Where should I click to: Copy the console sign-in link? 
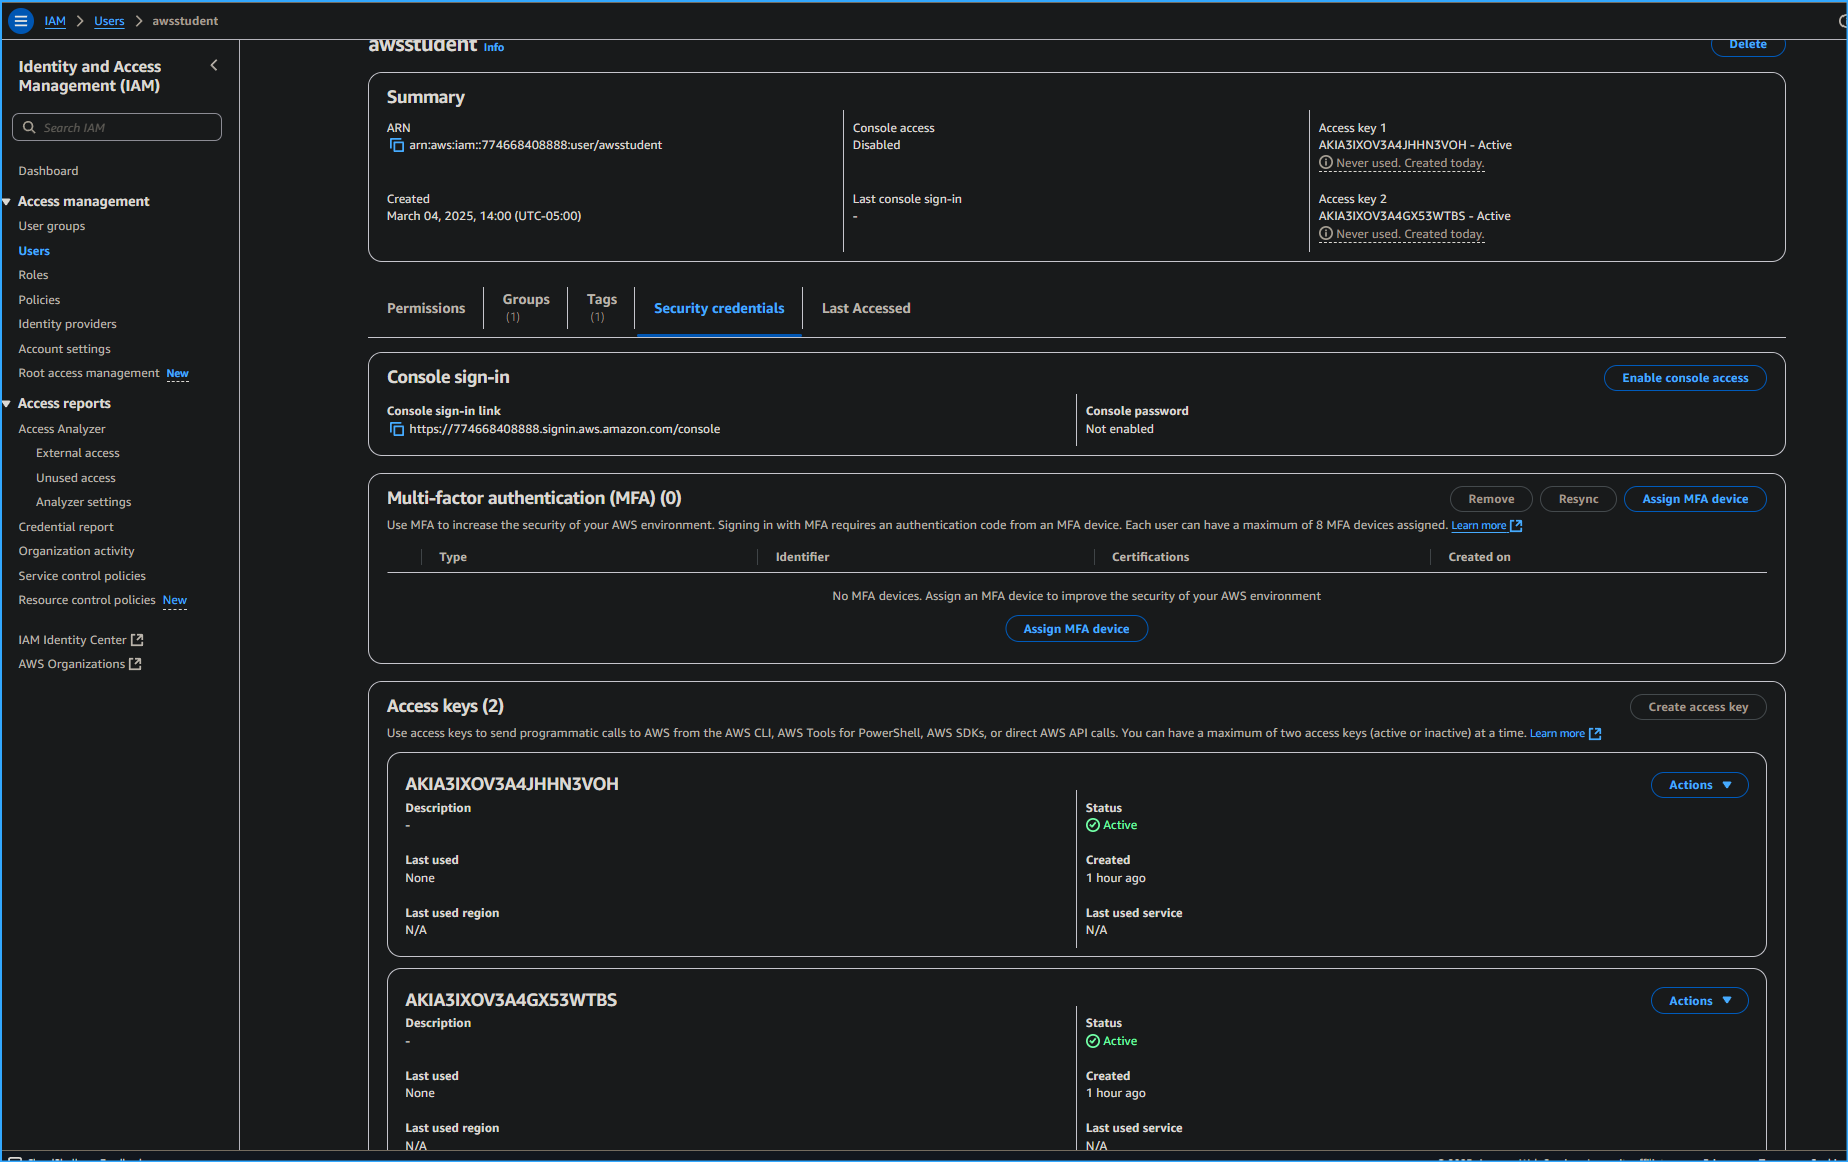[396, 428]
